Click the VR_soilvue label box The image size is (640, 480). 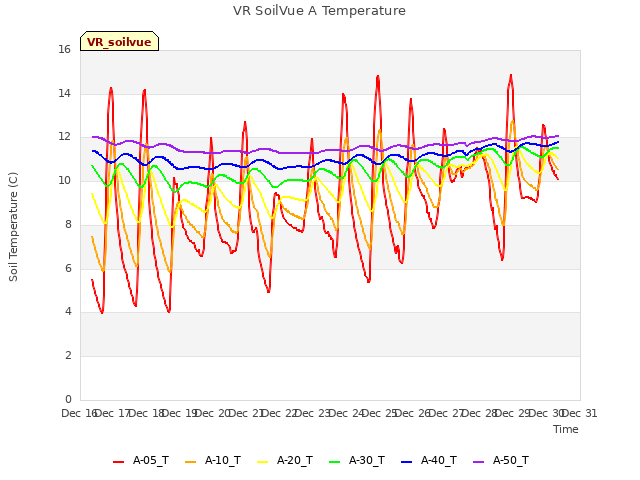[x=119, y=41]
